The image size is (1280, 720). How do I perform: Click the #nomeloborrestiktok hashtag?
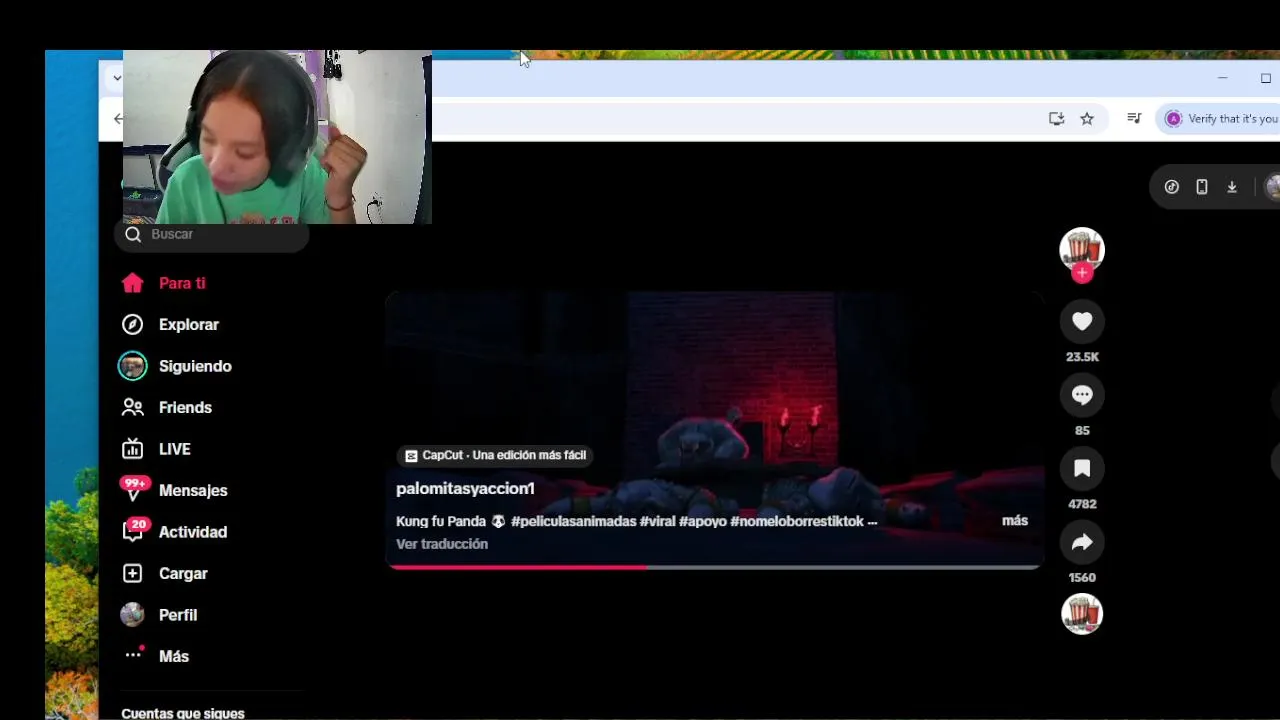797,521
